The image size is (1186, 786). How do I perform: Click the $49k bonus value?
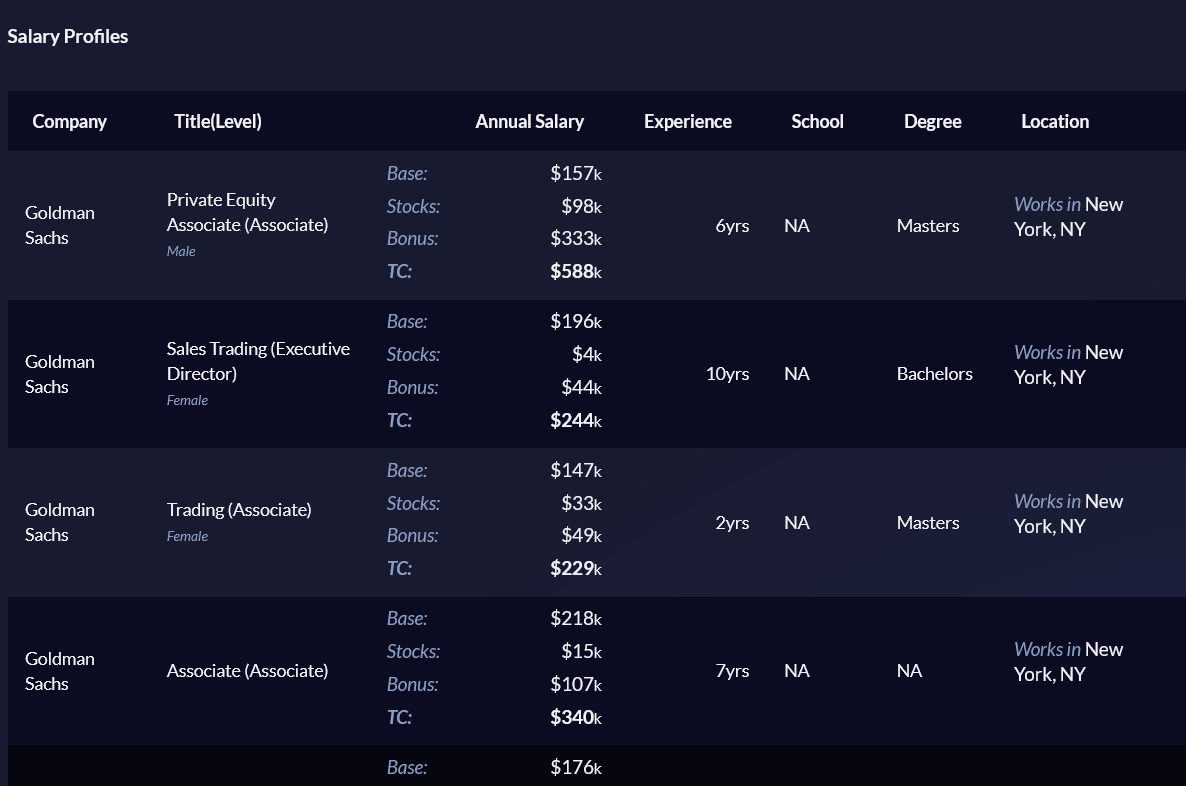581,536
